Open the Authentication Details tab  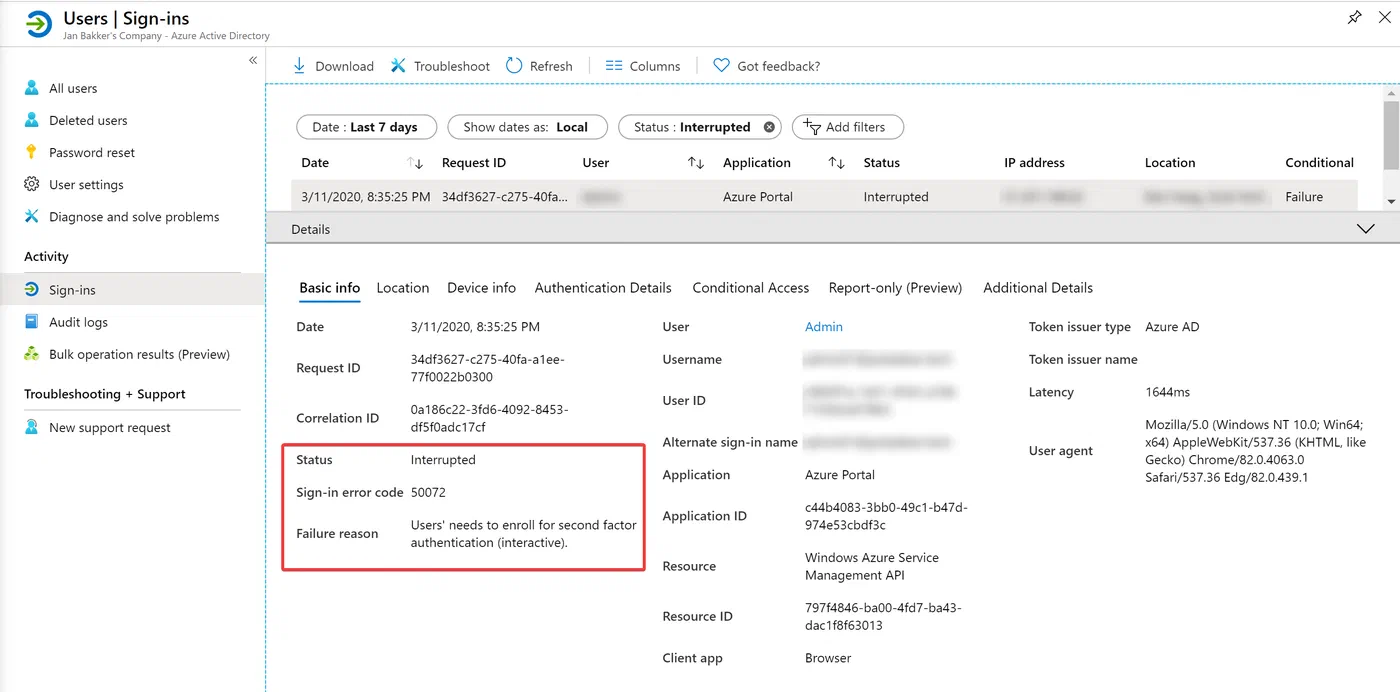(603, 288)
